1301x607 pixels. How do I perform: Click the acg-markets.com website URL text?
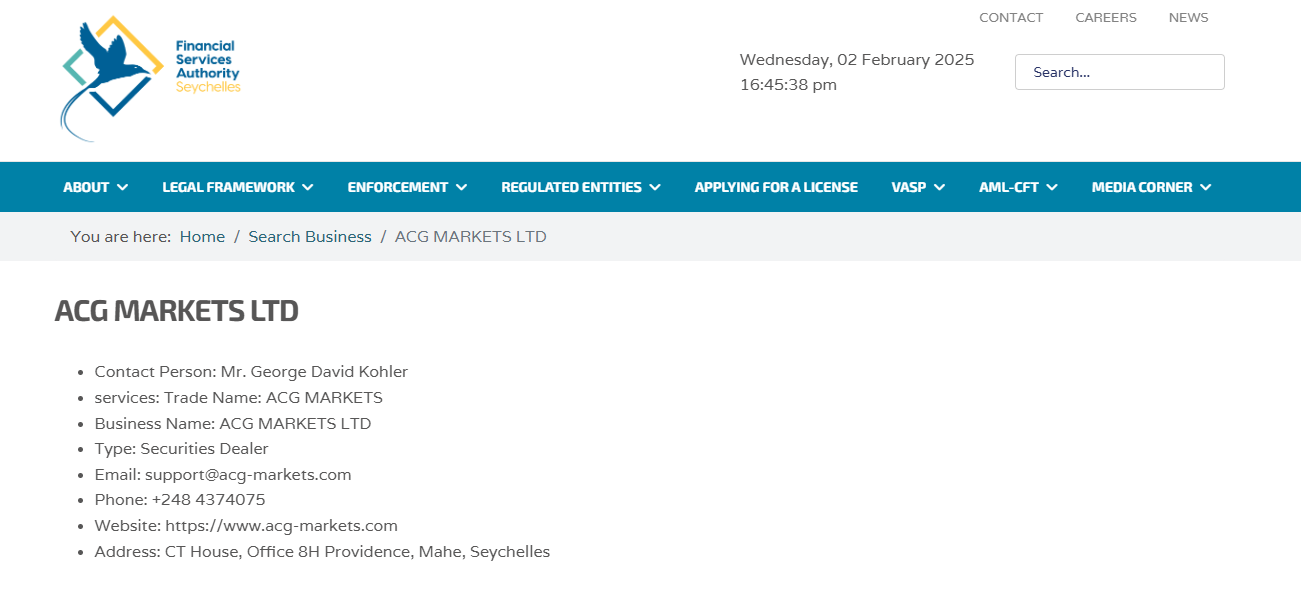pos(281,526)
